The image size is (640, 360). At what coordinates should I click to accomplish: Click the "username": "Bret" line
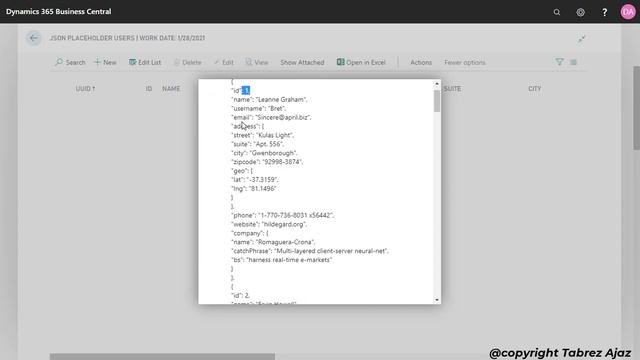tap(259, 109)
